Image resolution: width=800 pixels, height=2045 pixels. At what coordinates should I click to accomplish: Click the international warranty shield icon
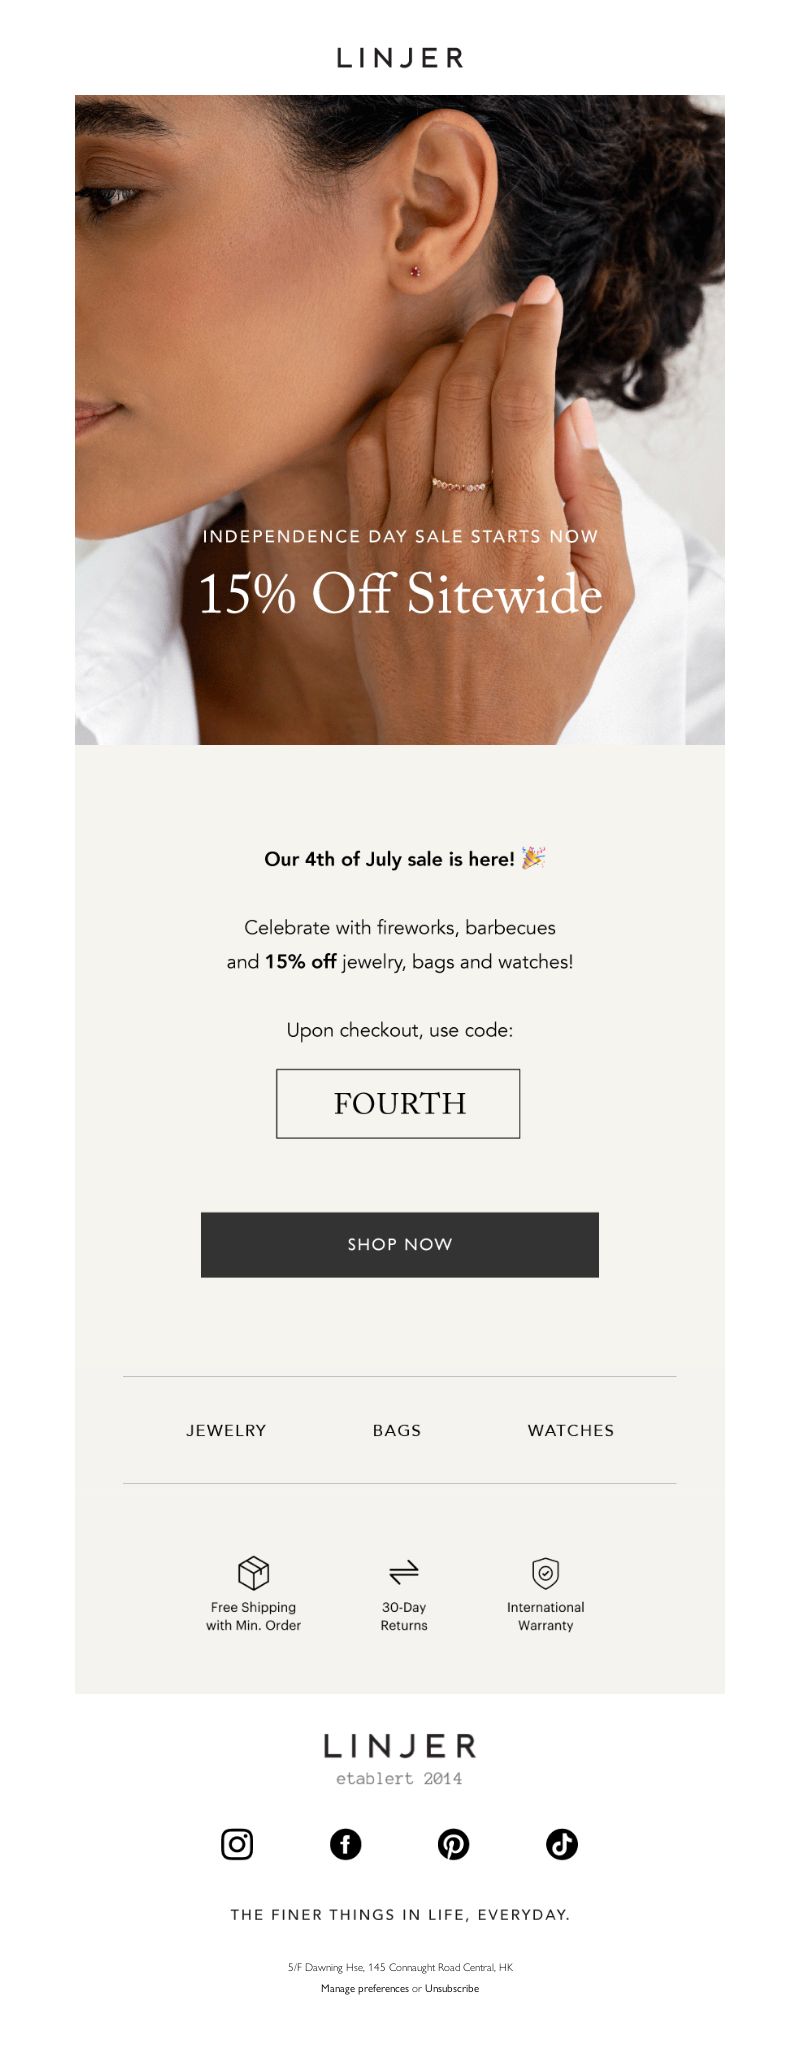click(x=545, y=1573)
